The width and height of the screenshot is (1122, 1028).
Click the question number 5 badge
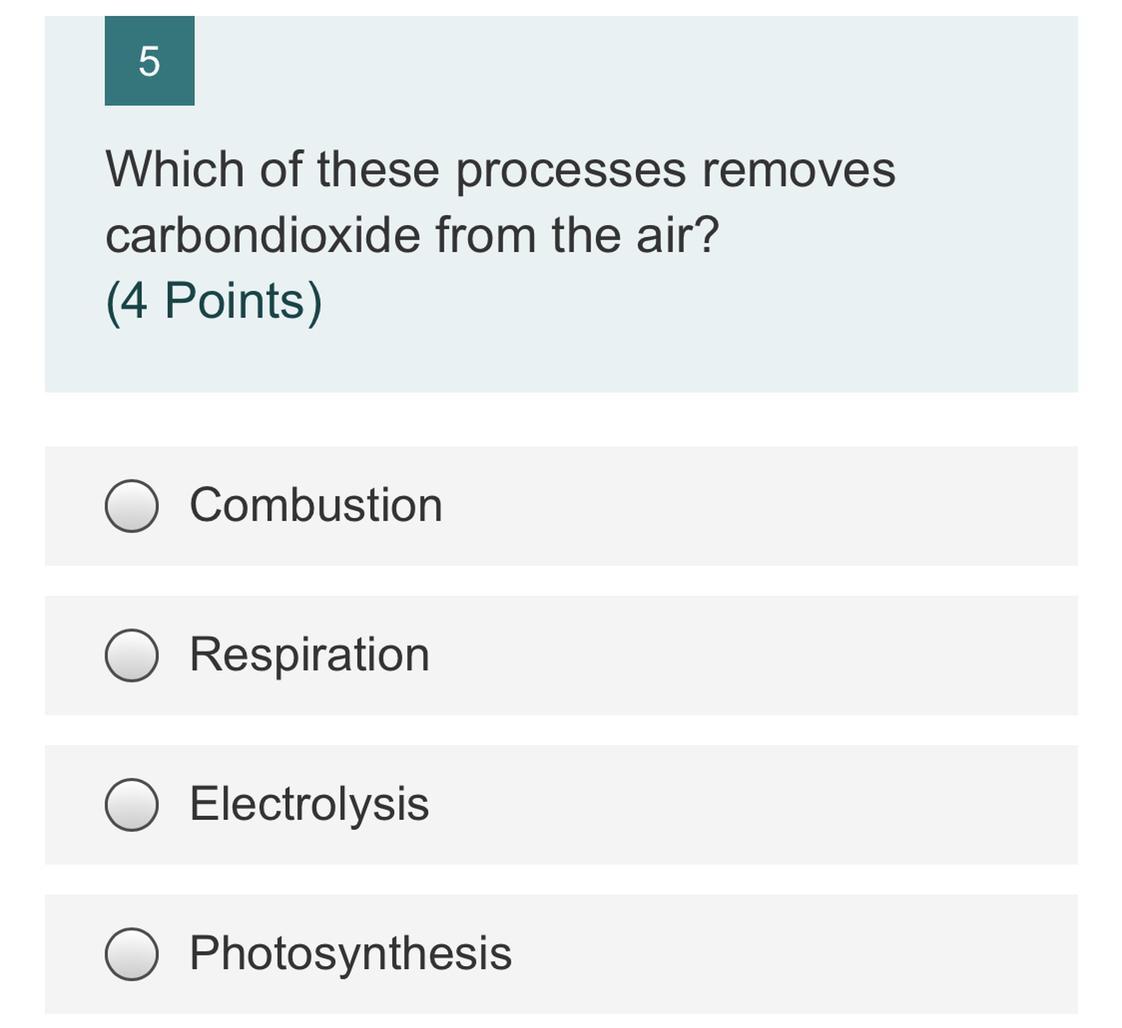coord(150,61)
